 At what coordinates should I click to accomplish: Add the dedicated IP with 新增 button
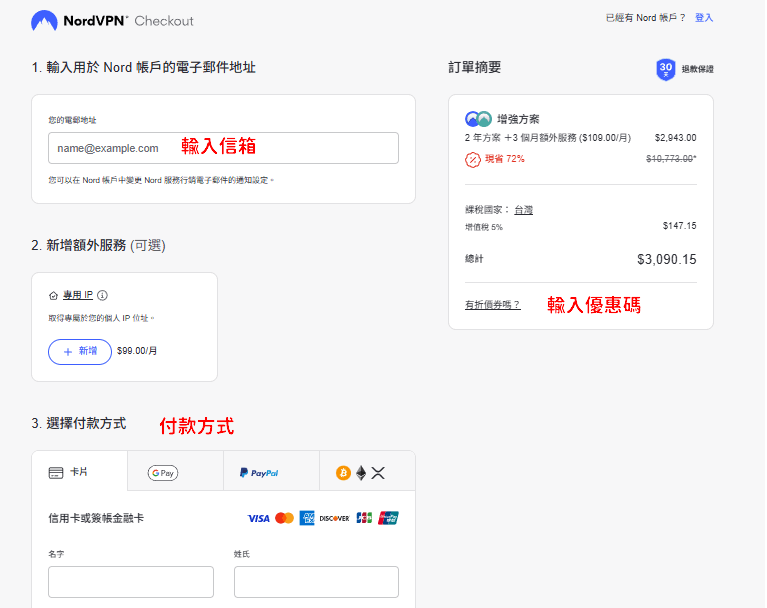coord(80,352)
